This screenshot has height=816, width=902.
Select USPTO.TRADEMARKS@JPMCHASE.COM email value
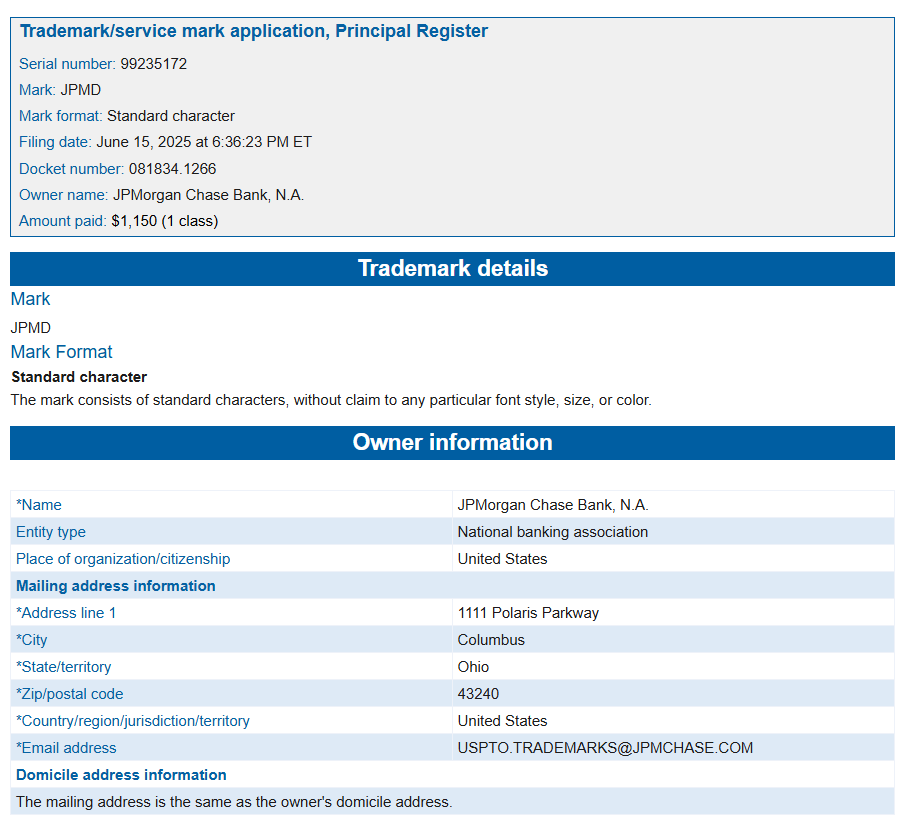(x=605, y=748)
